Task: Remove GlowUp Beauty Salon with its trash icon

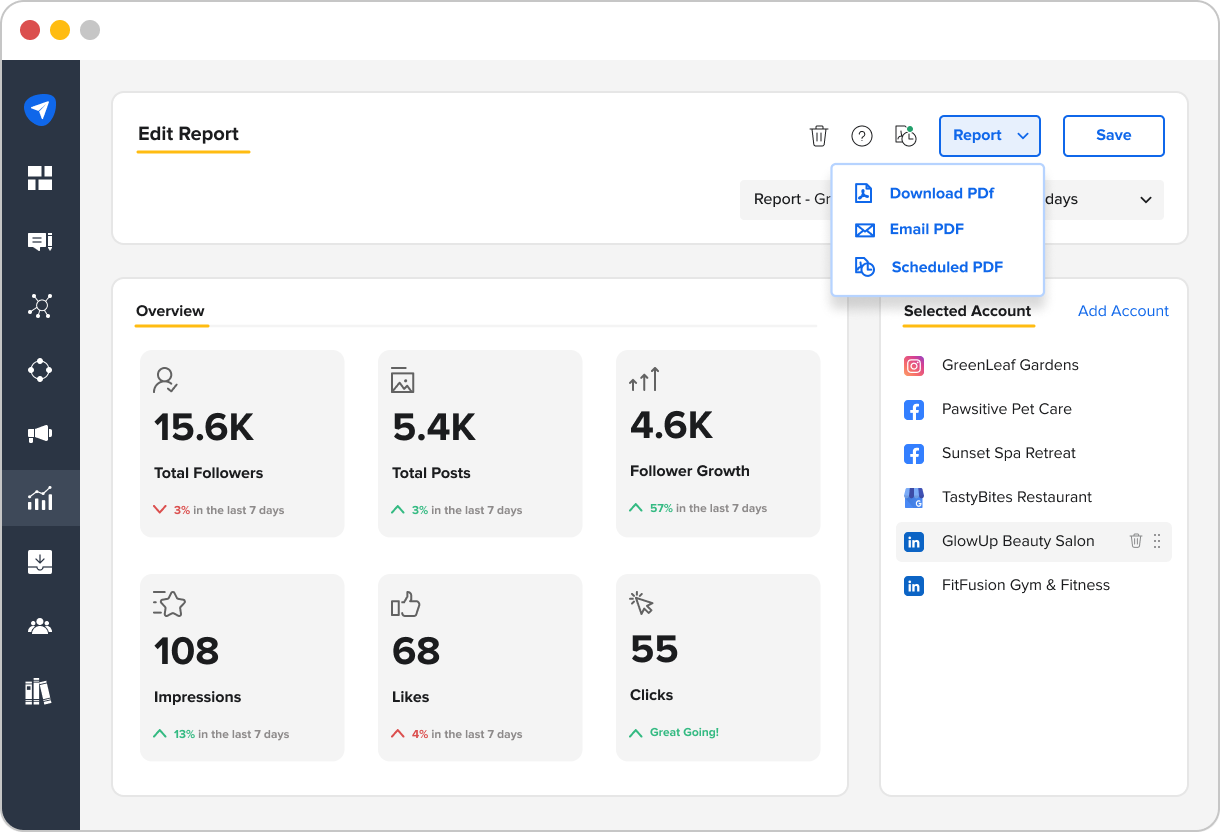Action: coord(1136,541)
